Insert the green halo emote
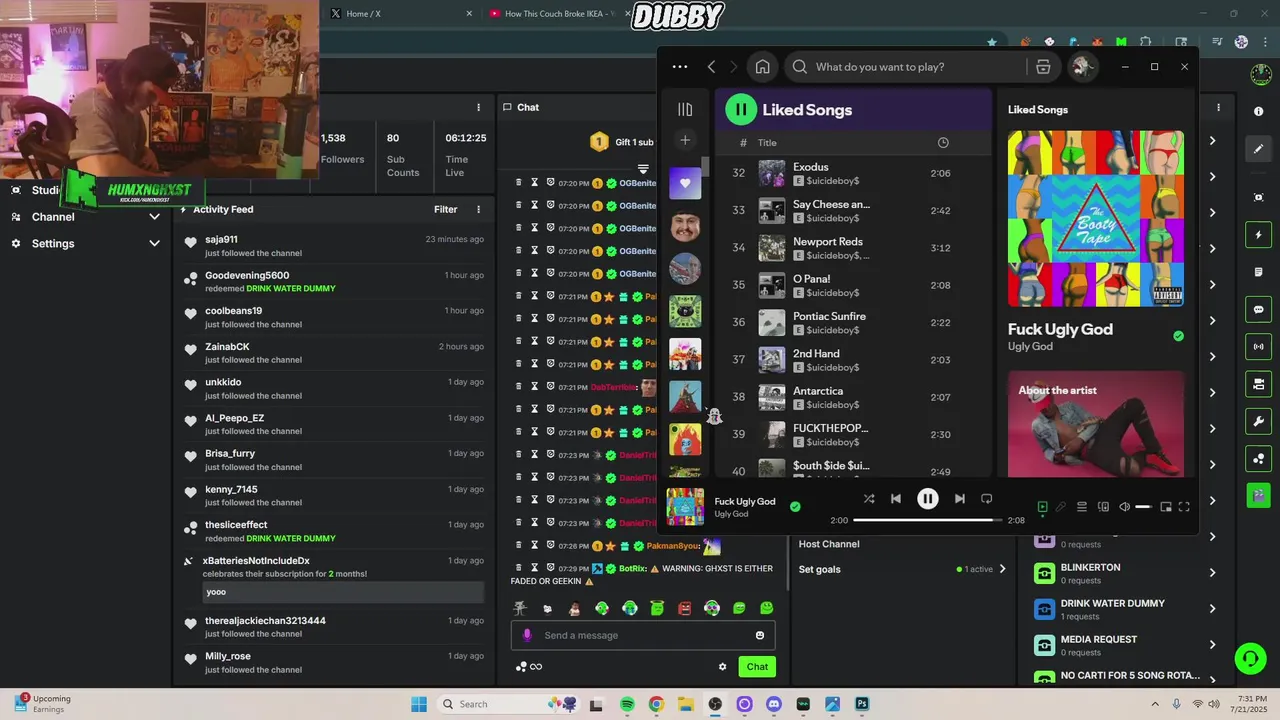1280x720 pixels. pyautogui.click(x=657, y=608)
